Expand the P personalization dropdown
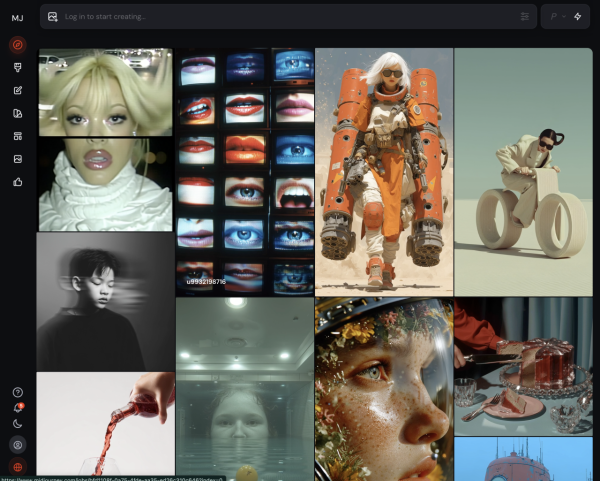 pos(556,16)
